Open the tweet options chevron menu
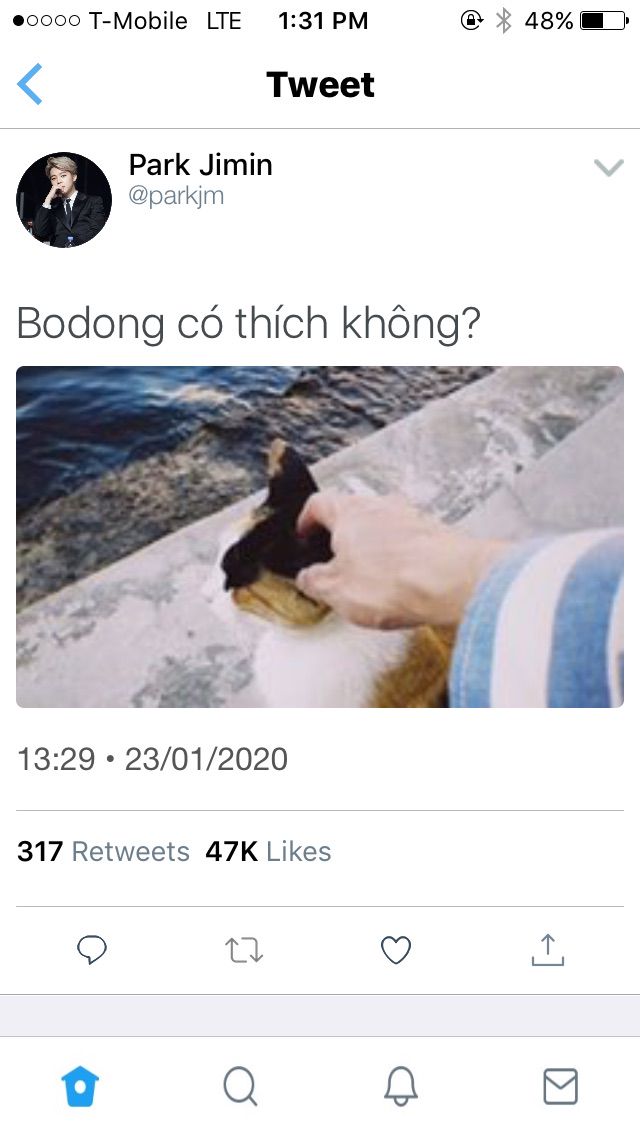640x1136 pixels. 608,168
